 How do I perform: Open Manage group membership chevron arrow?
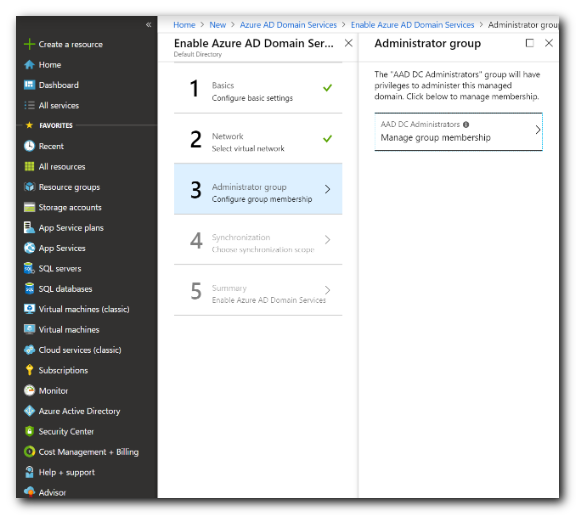point(537,130)
